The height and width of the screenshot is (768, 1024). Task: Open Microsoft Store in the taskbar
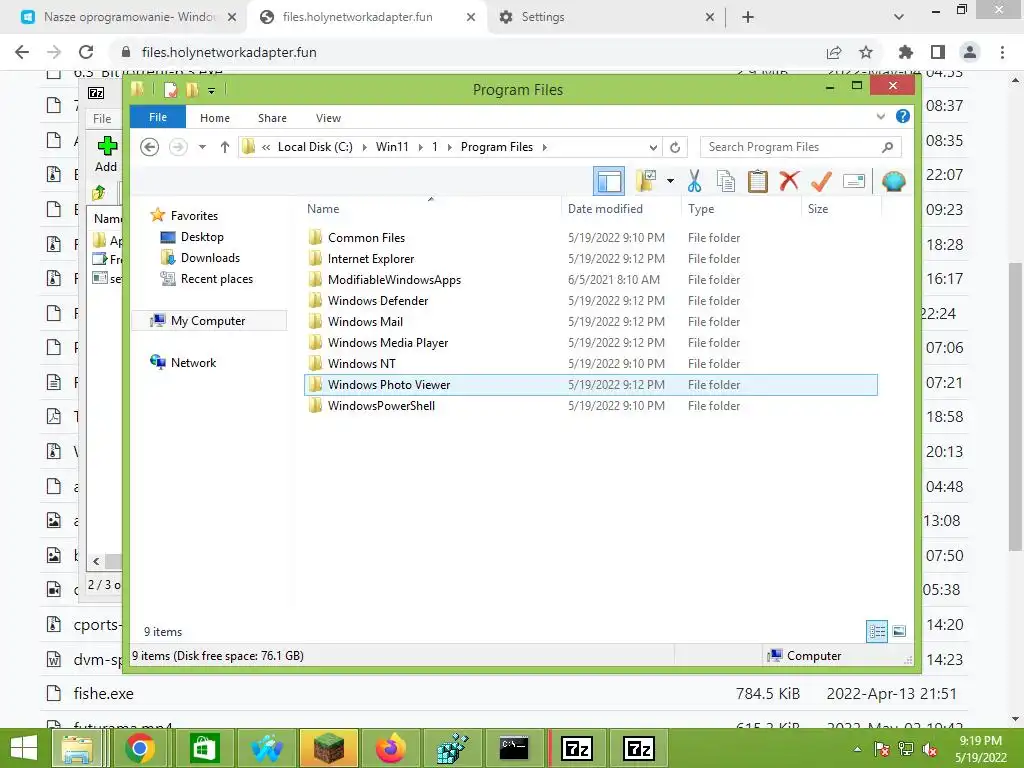[x=204, y=748]
